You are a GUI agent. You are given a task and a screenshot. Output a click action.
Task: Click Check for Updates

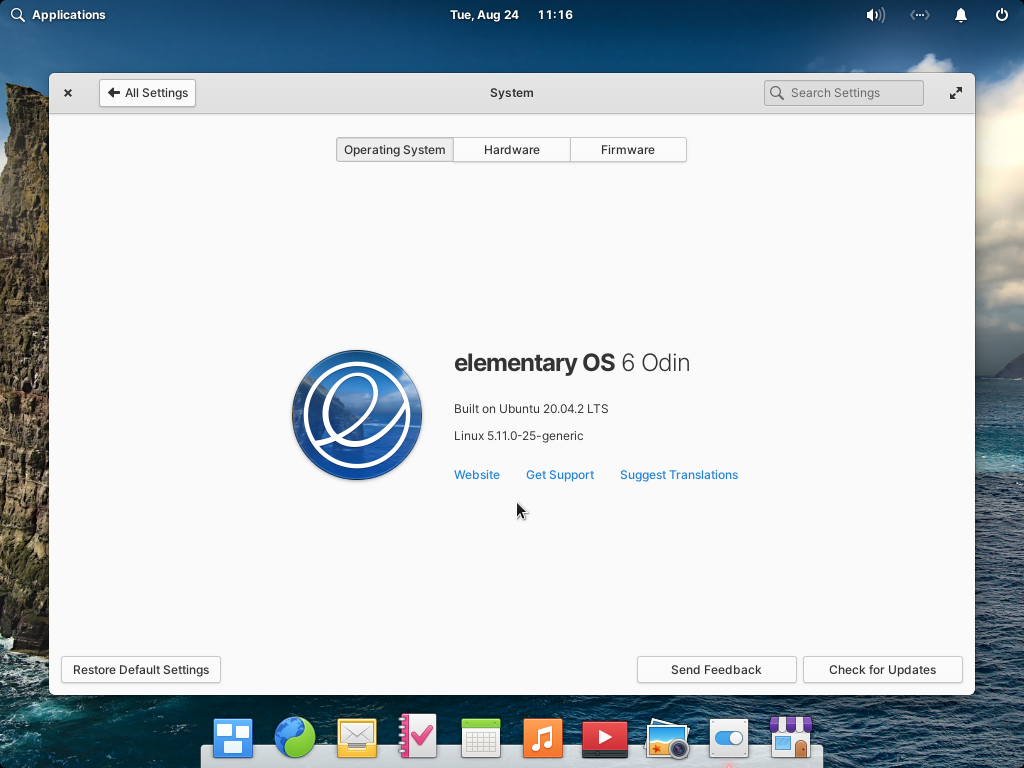click(882, 669)
